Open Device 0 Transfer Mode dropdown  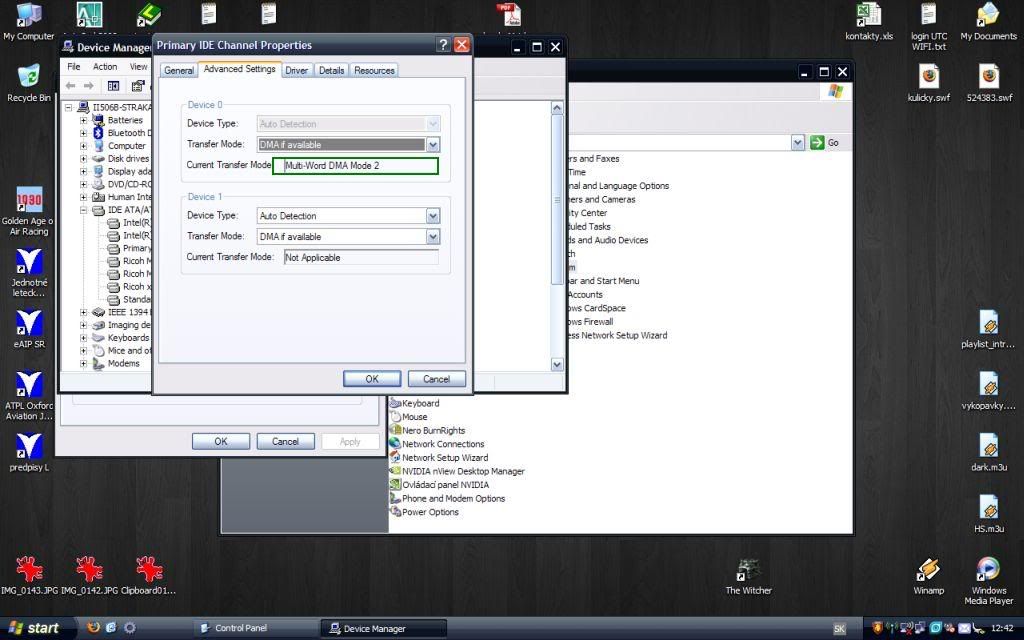433,144
